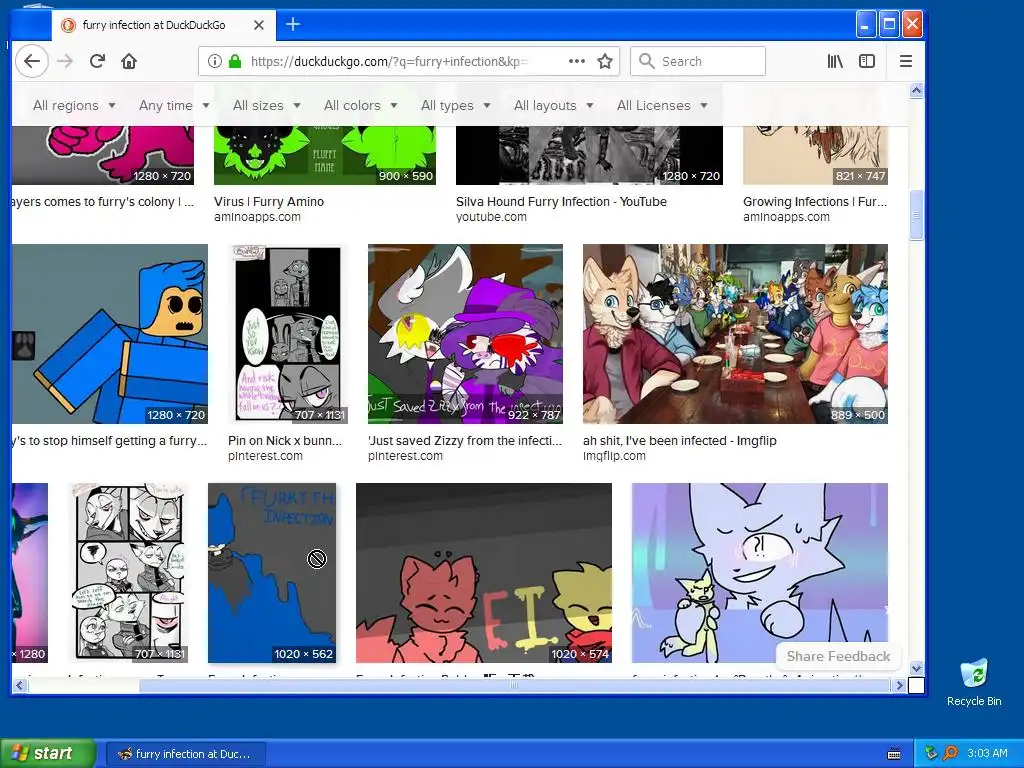This screenshot has height=768, width=1024.
Task: Click vertical scrollbar down arrow
Action: 916,668
